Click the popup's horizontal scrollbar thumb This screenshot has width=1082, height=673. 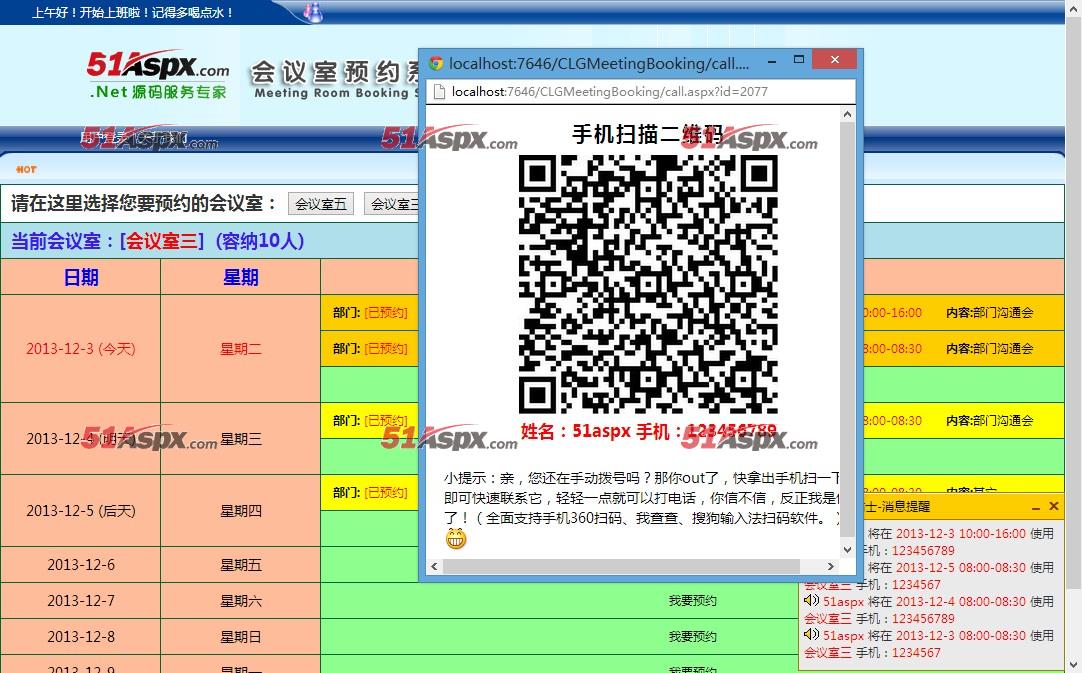tap(621, 566)
